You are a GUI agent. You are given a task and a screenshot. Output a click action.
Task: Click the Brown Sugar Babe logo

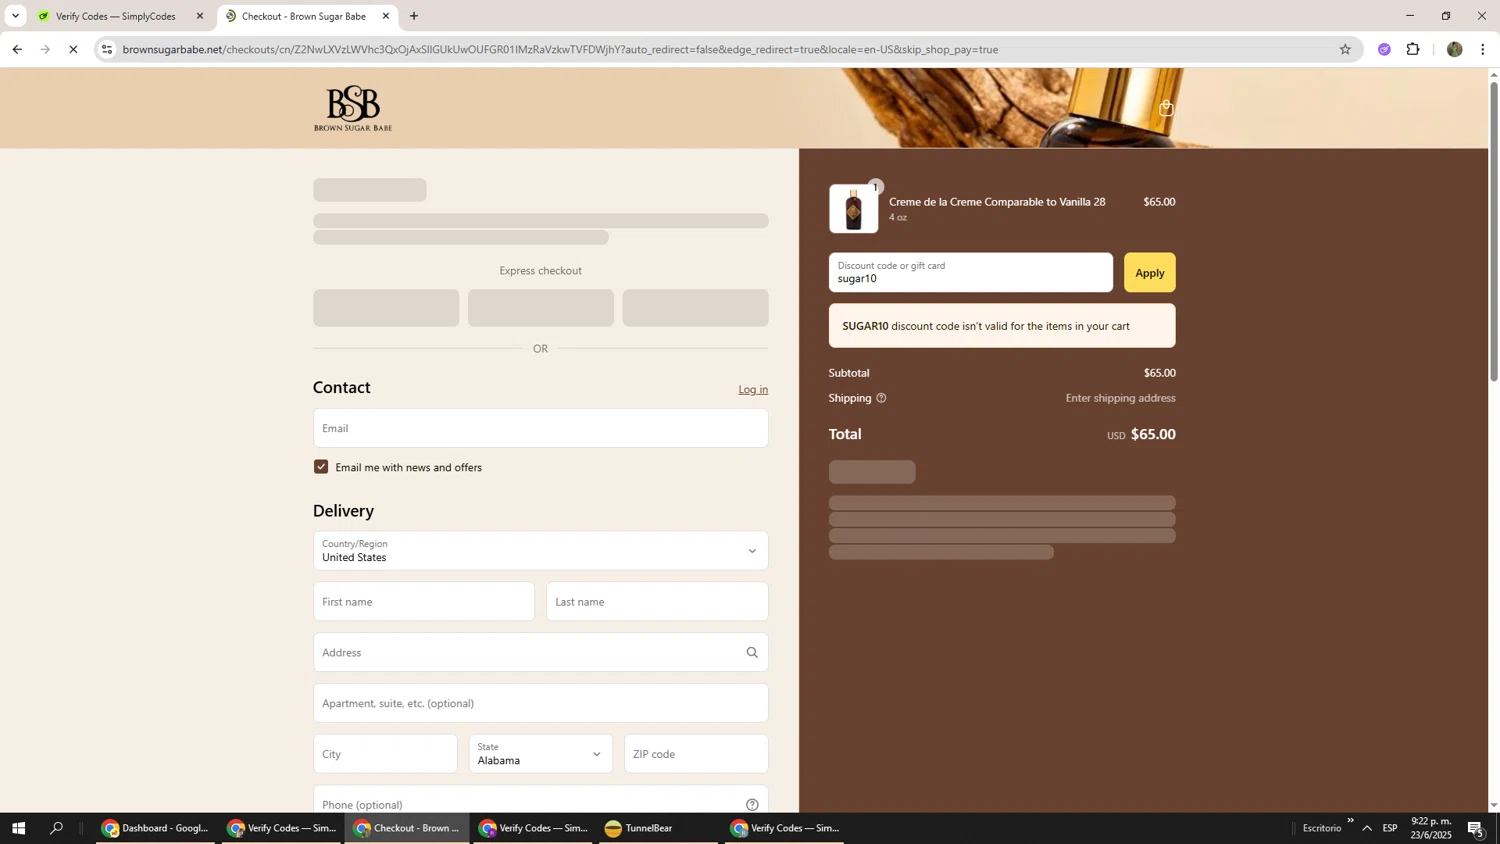[x=353, y=108]
